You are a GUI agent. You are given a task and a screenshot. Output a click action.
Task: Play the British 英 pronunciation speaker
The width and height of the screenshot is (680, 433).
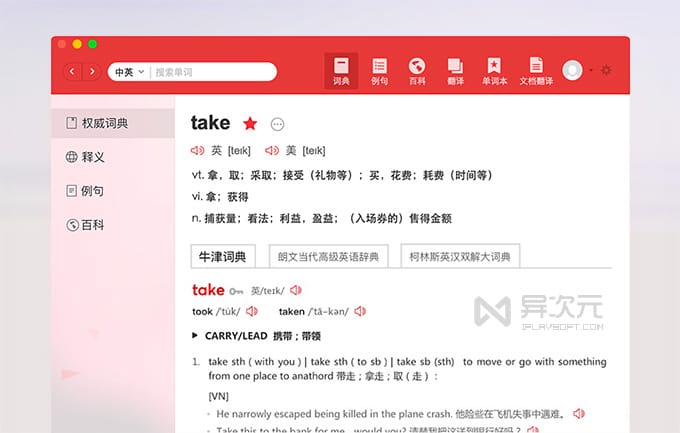pos(197,151)
